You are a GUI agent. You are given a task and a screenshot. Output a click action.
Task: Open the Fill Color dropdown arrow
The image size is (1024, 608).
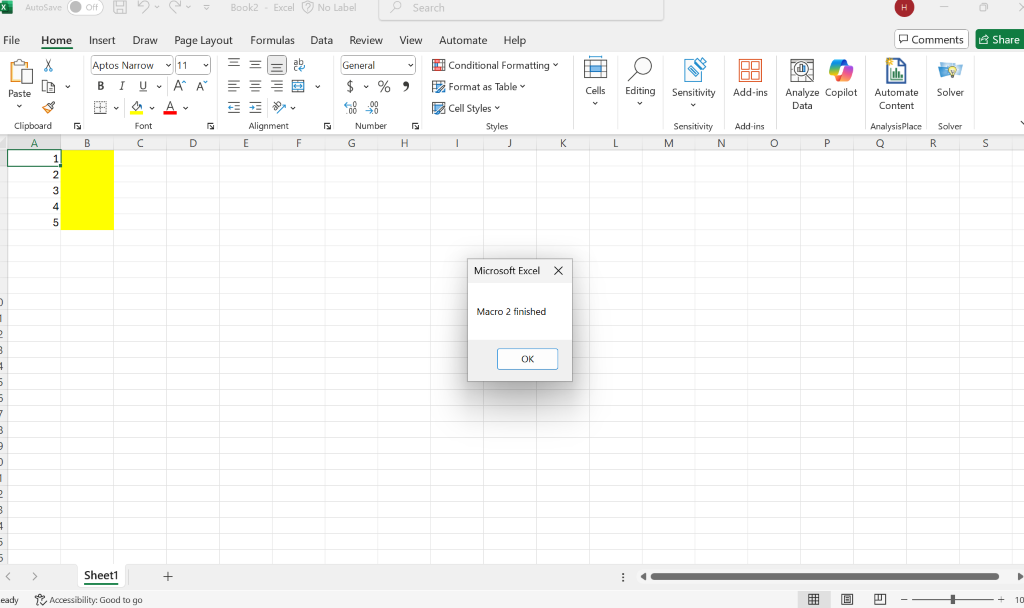152,108
